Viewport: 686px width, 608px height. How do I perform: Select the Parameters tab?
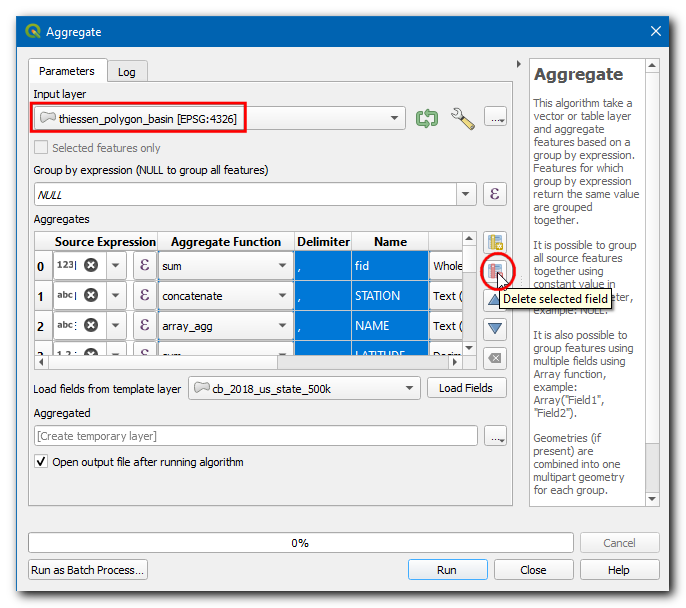pyautogui.click(x=67, y=72)
